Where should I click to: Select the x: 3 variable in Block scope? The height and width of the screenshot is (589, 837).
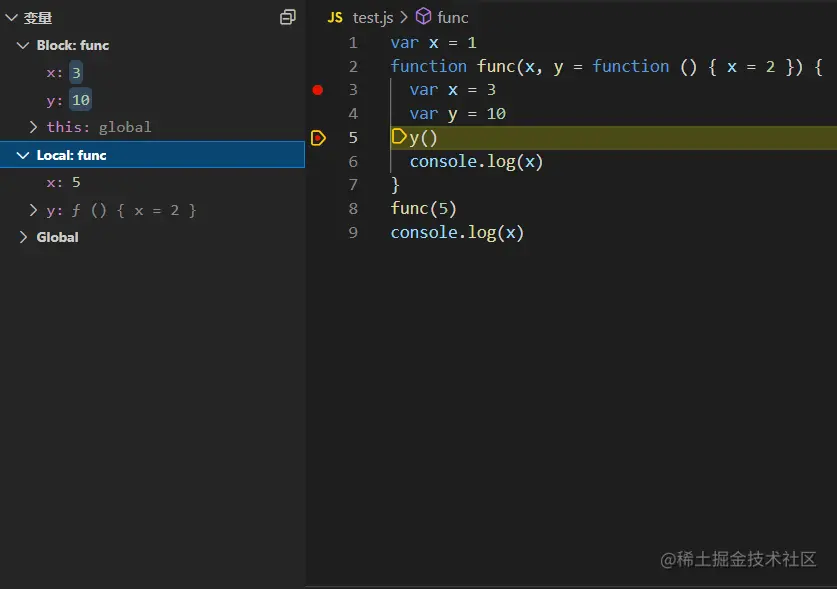[62, 73]
